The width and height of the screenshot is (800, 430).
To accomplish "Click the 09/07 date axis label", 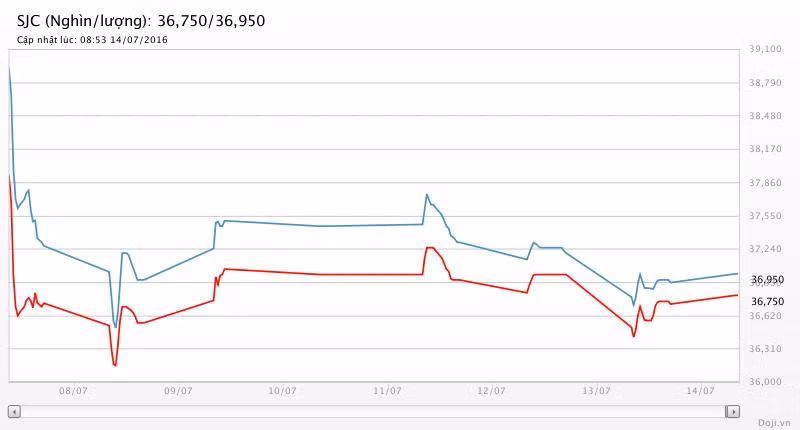I will [178, 391].
